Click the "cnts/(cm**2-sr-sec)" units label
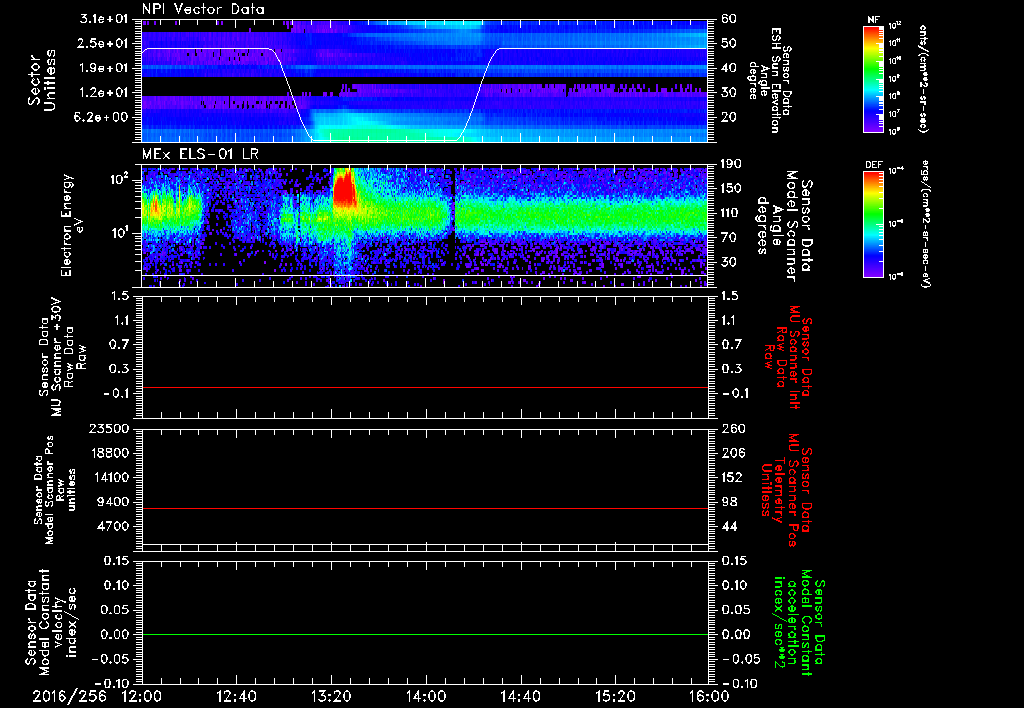This screenshot has width=1024, height=708. point(923,78)
